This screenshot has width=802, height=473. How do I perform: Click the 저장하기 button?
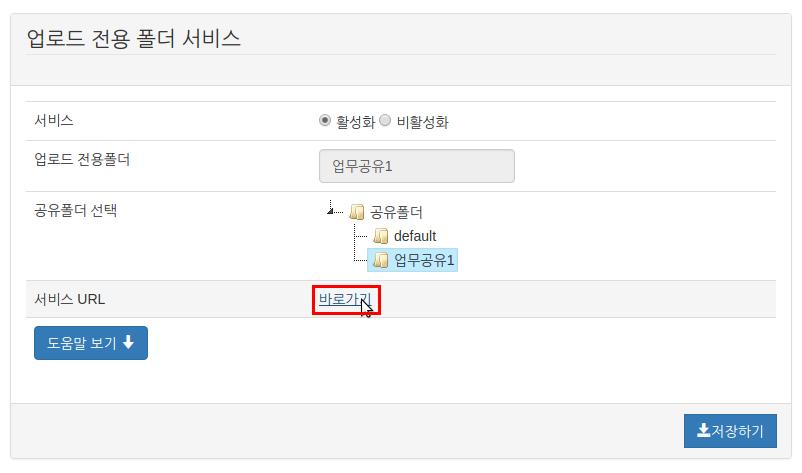730,431
